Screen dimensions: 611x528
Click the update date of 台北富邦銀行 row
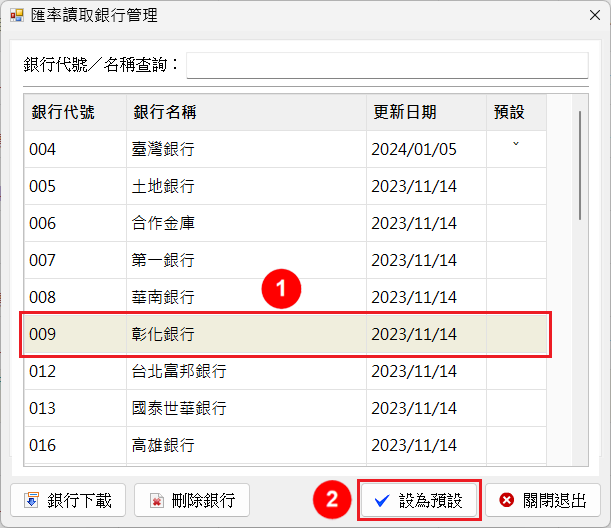click(x=426, y=371)
